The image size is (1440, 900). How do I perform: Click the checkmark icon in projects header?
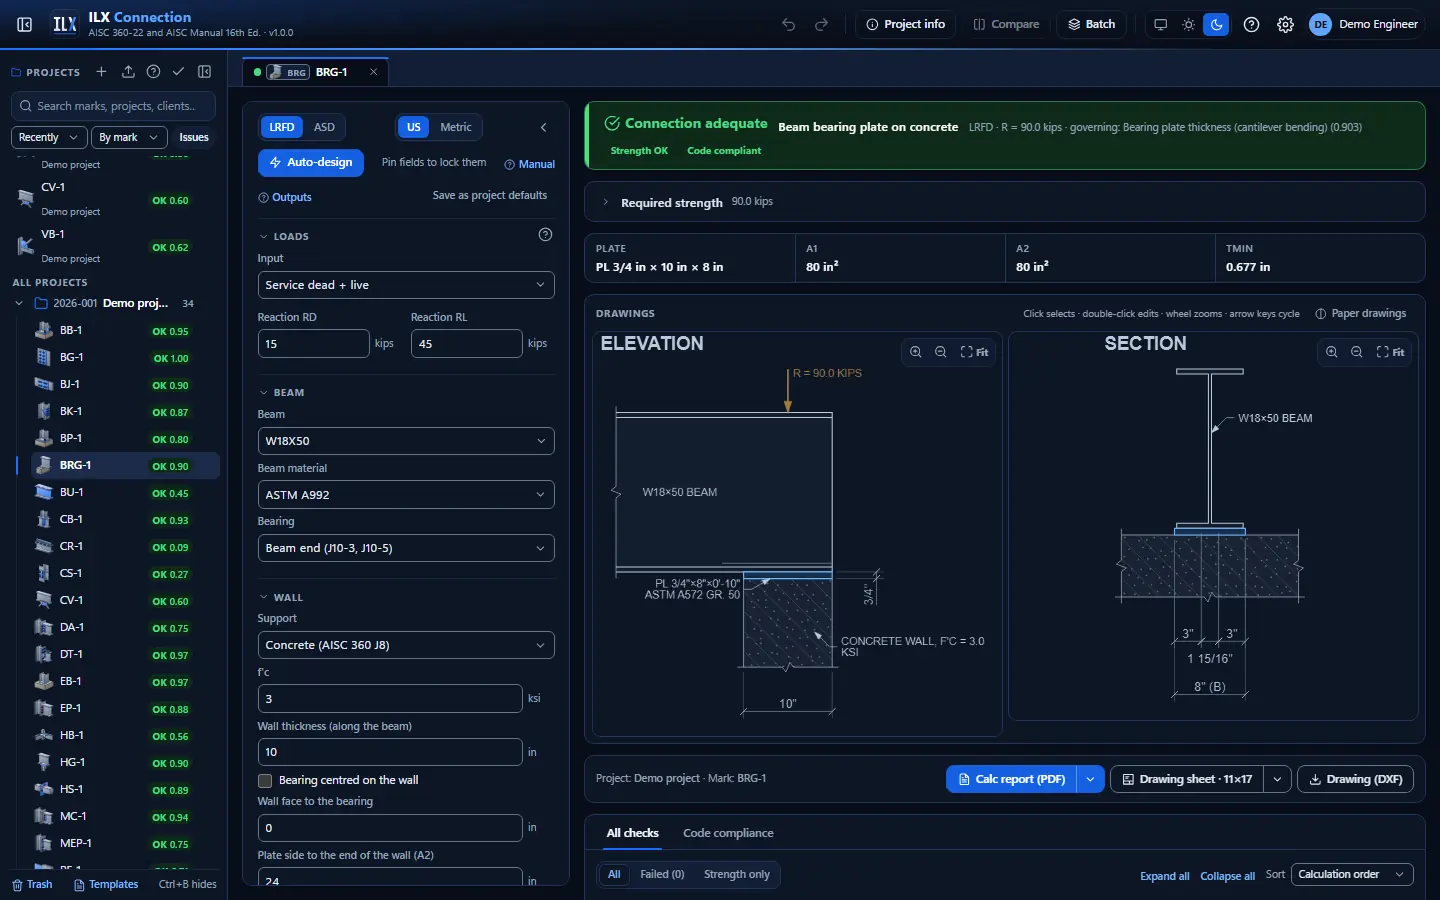178,72
